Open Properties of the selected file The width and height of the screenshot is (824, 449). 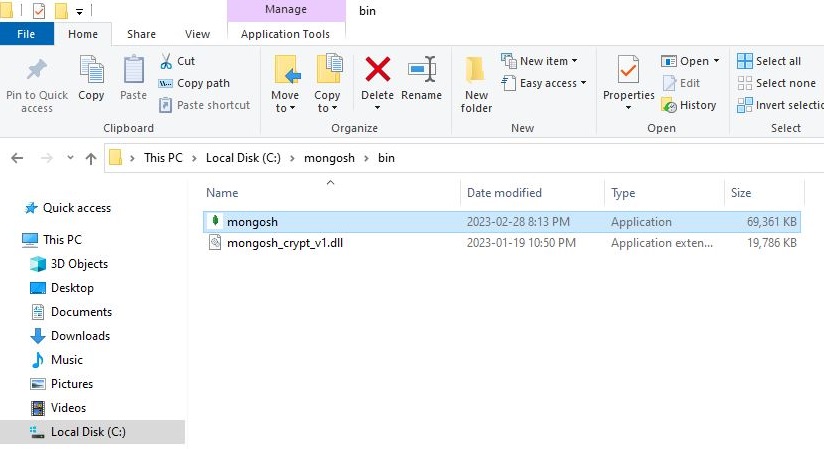(x=629, y=77)
